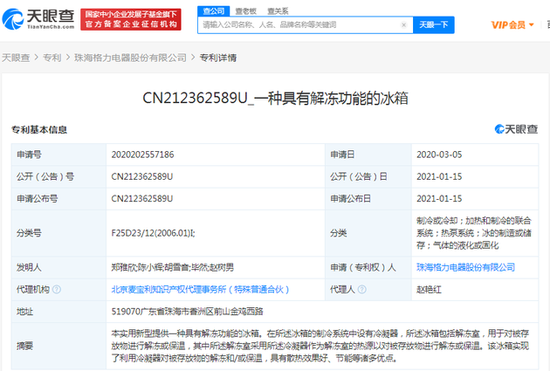The width and height of the screenshot is (550, 371).
Task: Click the patent title CN212362589U heading
Action: [x=275, y=98]
